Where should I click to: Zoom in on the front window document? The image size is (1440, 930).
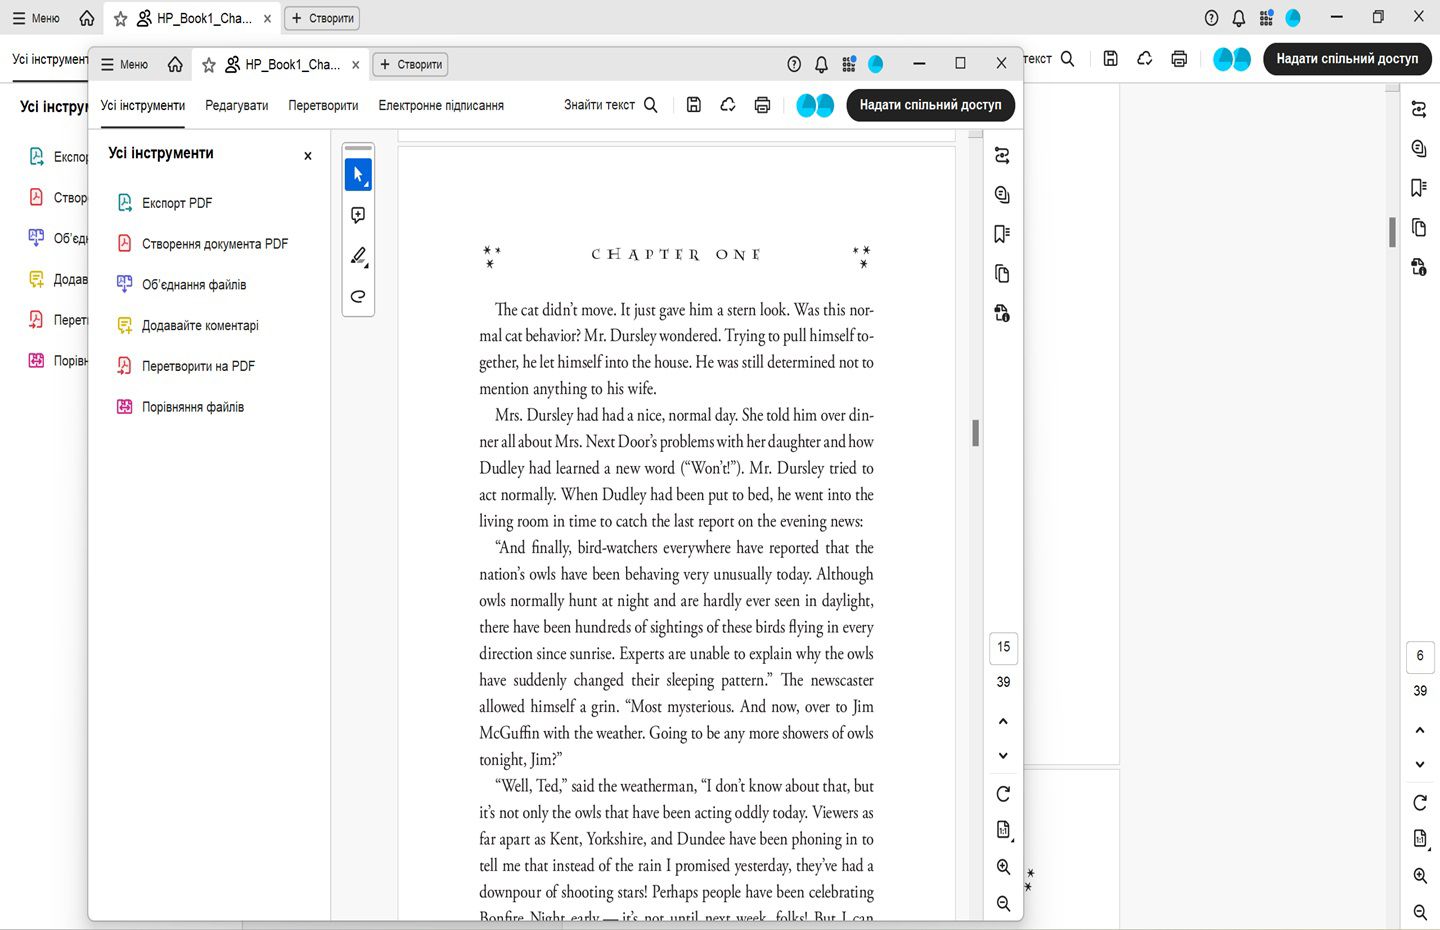[1003, 867]
